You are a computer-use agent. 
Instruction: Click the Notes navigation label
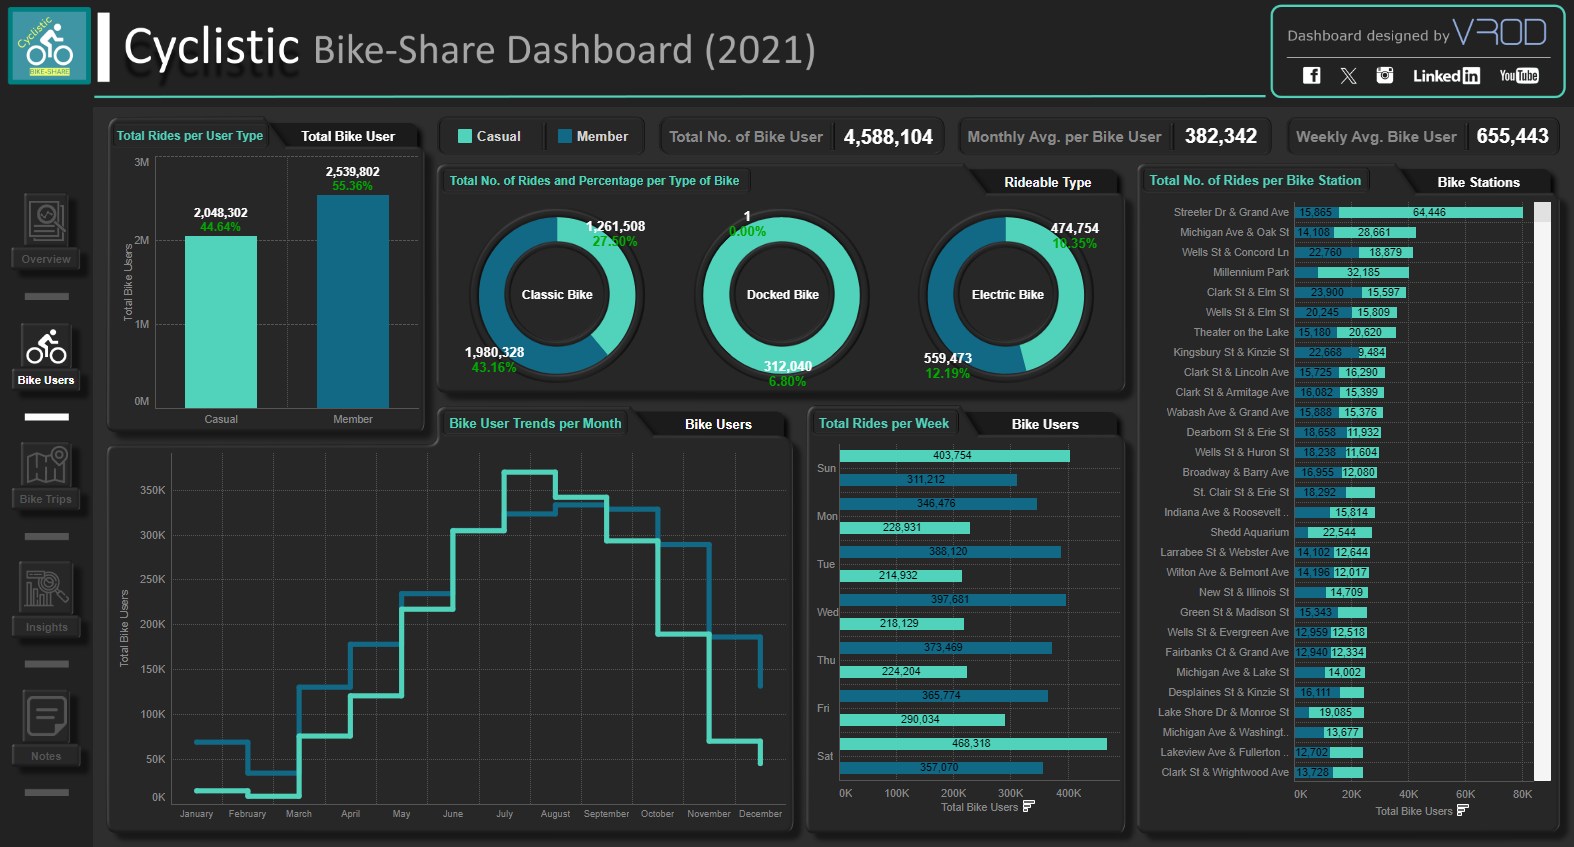[x=46, y=756]
